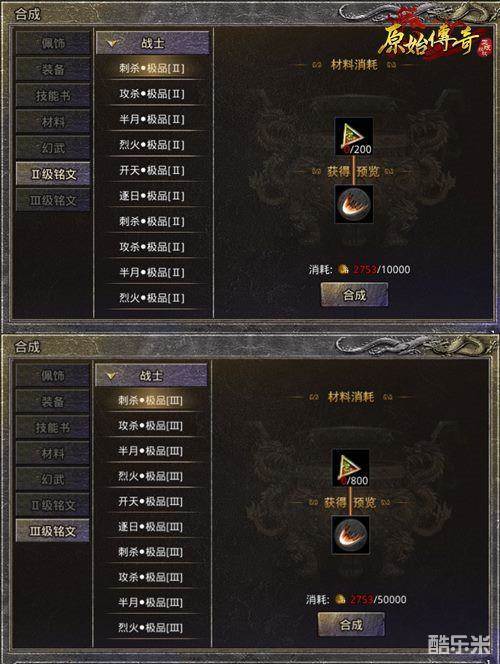Select 逐日•极品[II] in the list
Viewport: 500px width, 664px height.
pyautogui.click(x=152, y=196)
